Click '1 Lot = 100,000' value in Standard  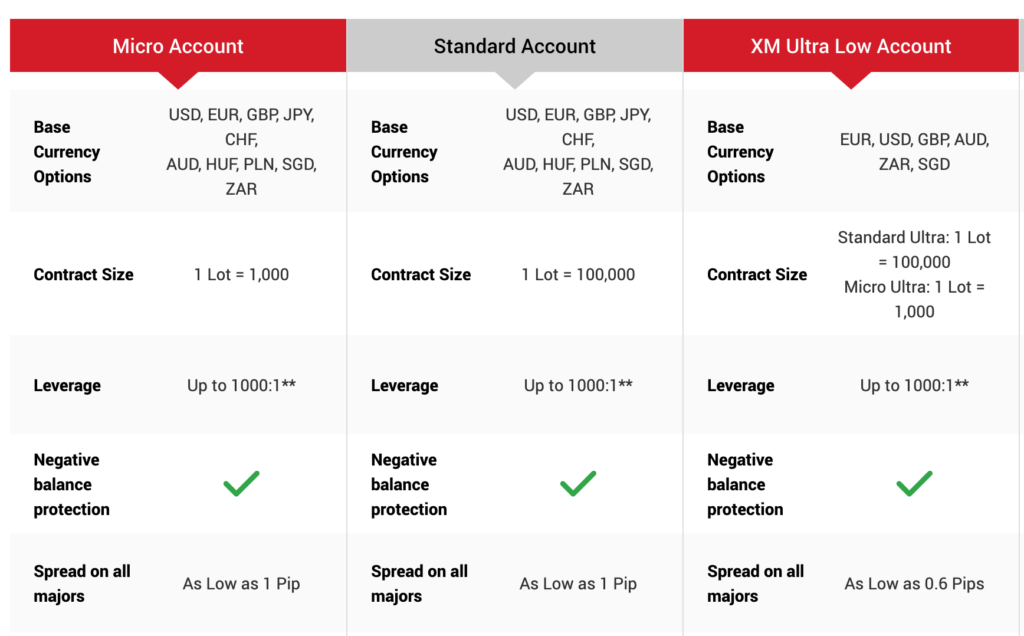578,274
